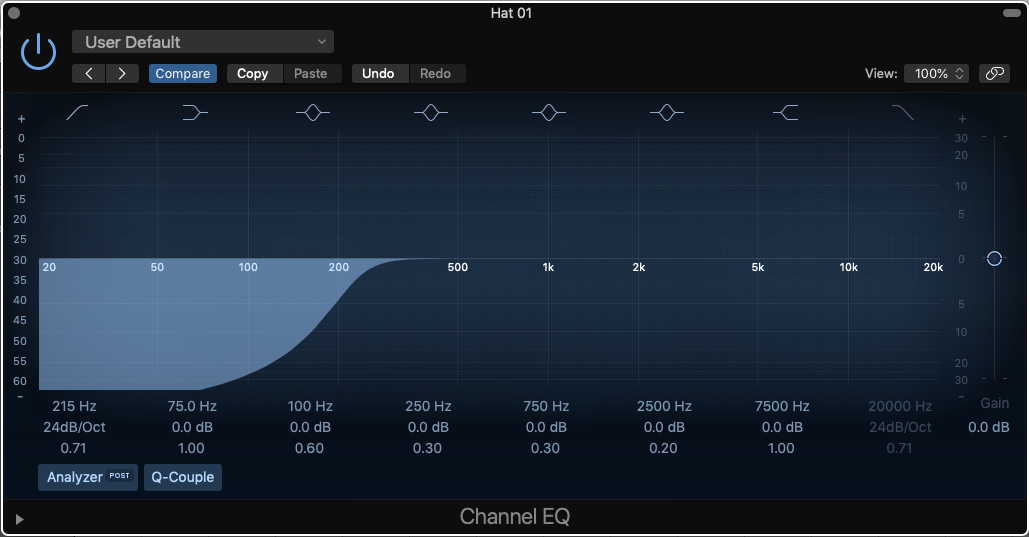Toggle the high-pass filter band icon
Screen dimensions: 1029x537
(x=77, y=113)
